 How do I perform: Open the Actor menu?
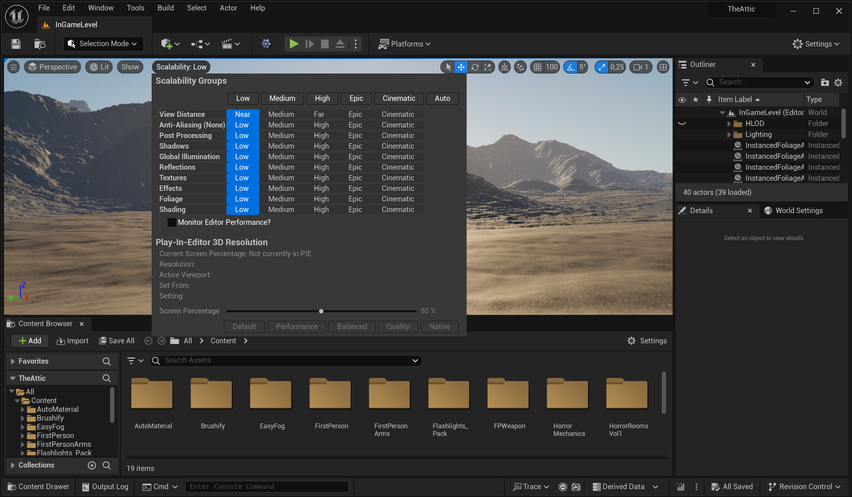pos(228,8)
